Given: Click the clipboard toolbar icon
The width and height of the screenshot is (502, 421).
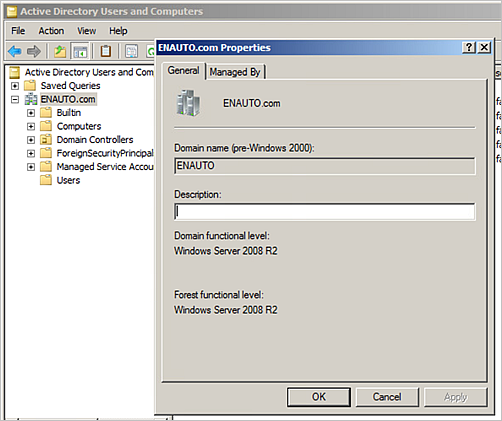Looking at the screenshot, I should (106, 51).
